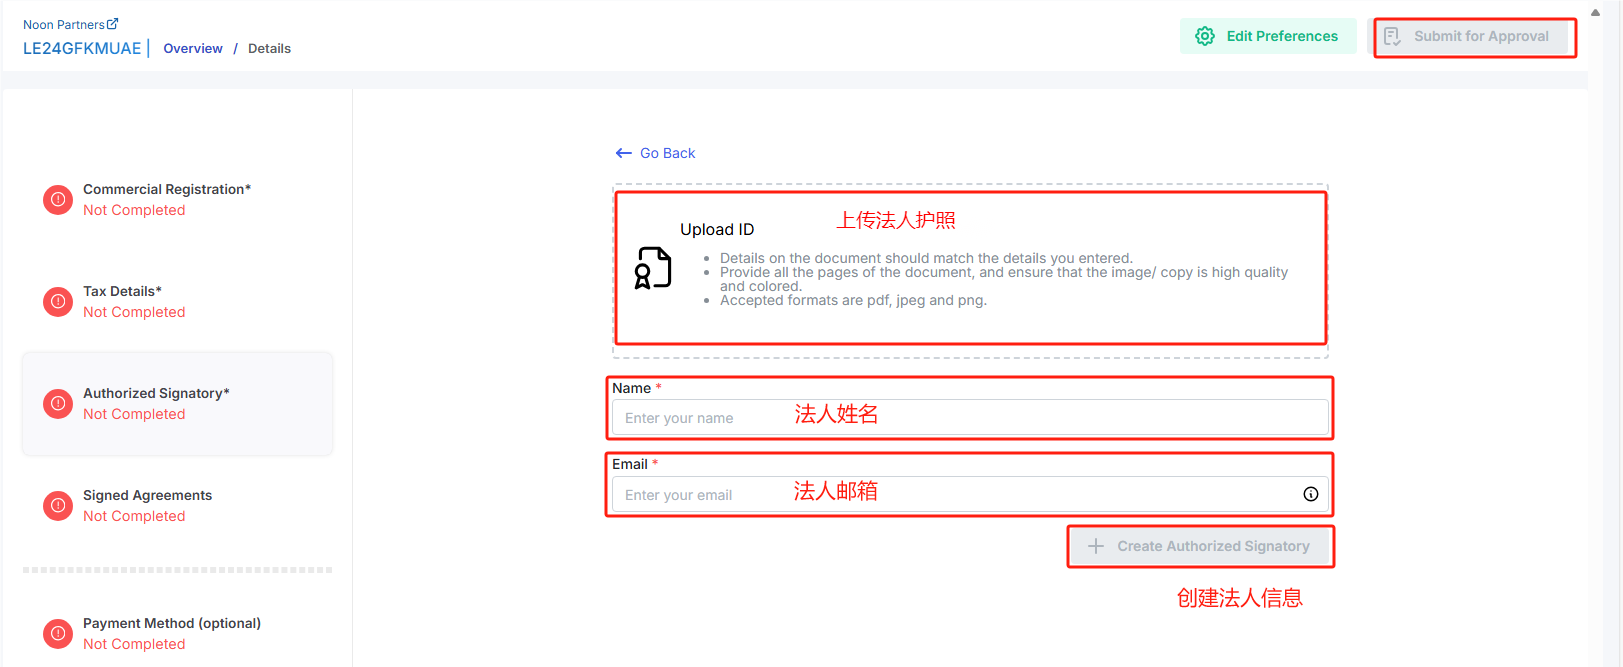The height and width of the screenshot is (667, 1623).
Task: Click the Payment Method warning status icon
Action: 58,634
